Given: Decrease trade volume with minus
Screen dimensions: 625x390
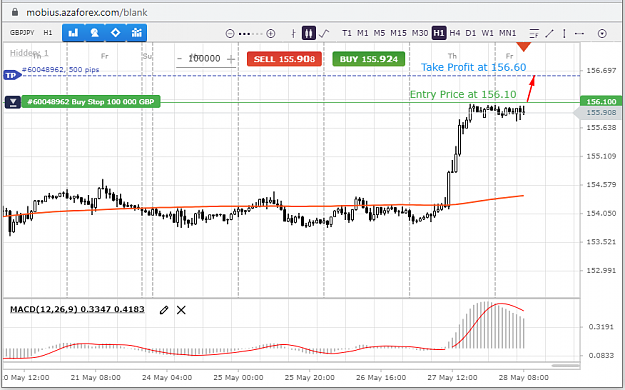Looking at the screenshot, I should 179,59.
